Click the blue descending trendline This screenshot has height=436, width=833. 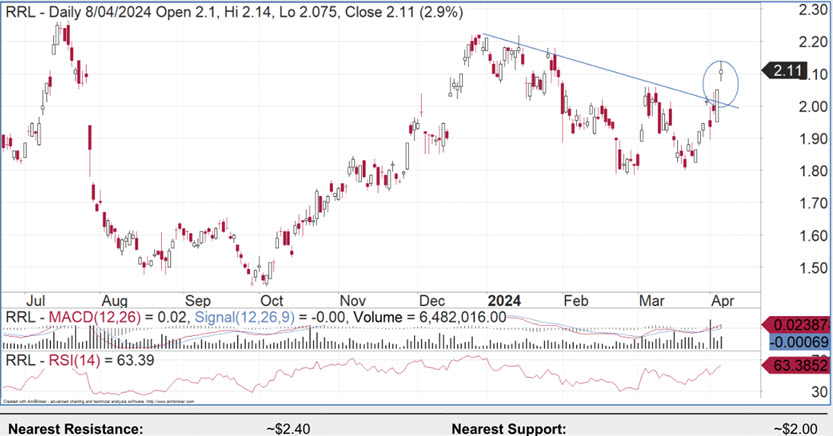point(600,67)
